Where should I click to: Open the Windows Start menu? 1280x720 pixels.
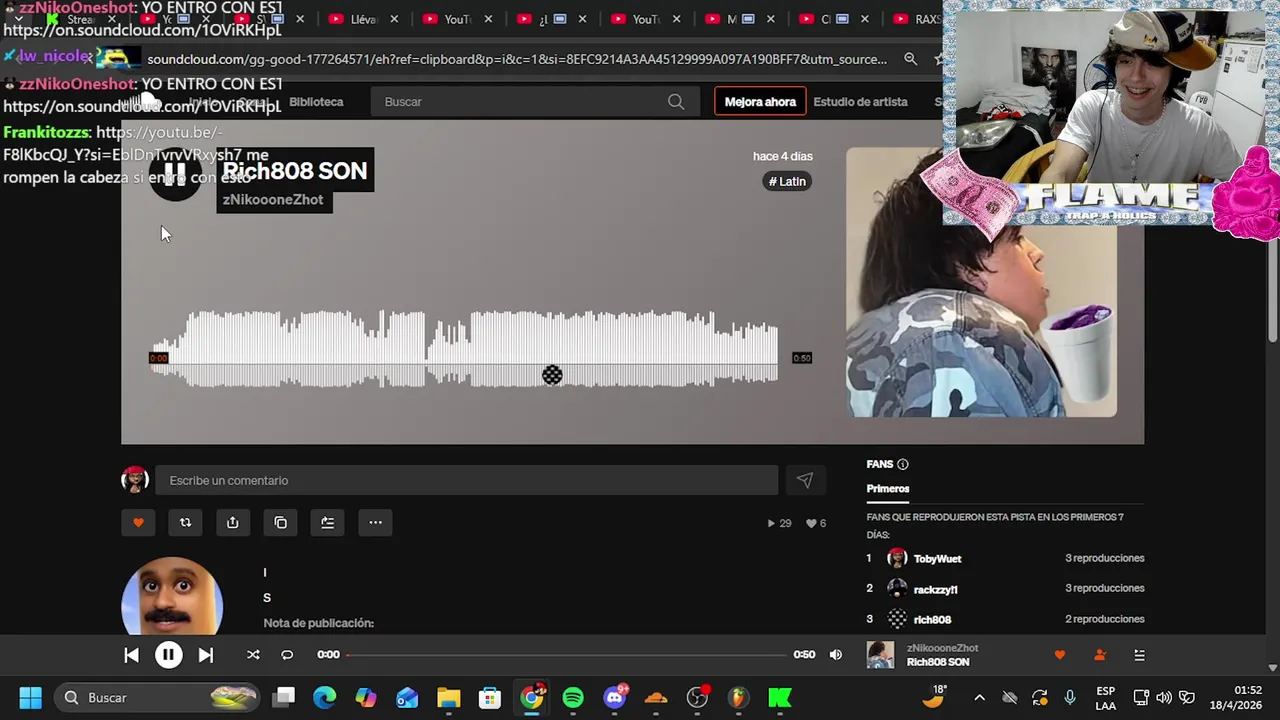[x=30, y=697]
